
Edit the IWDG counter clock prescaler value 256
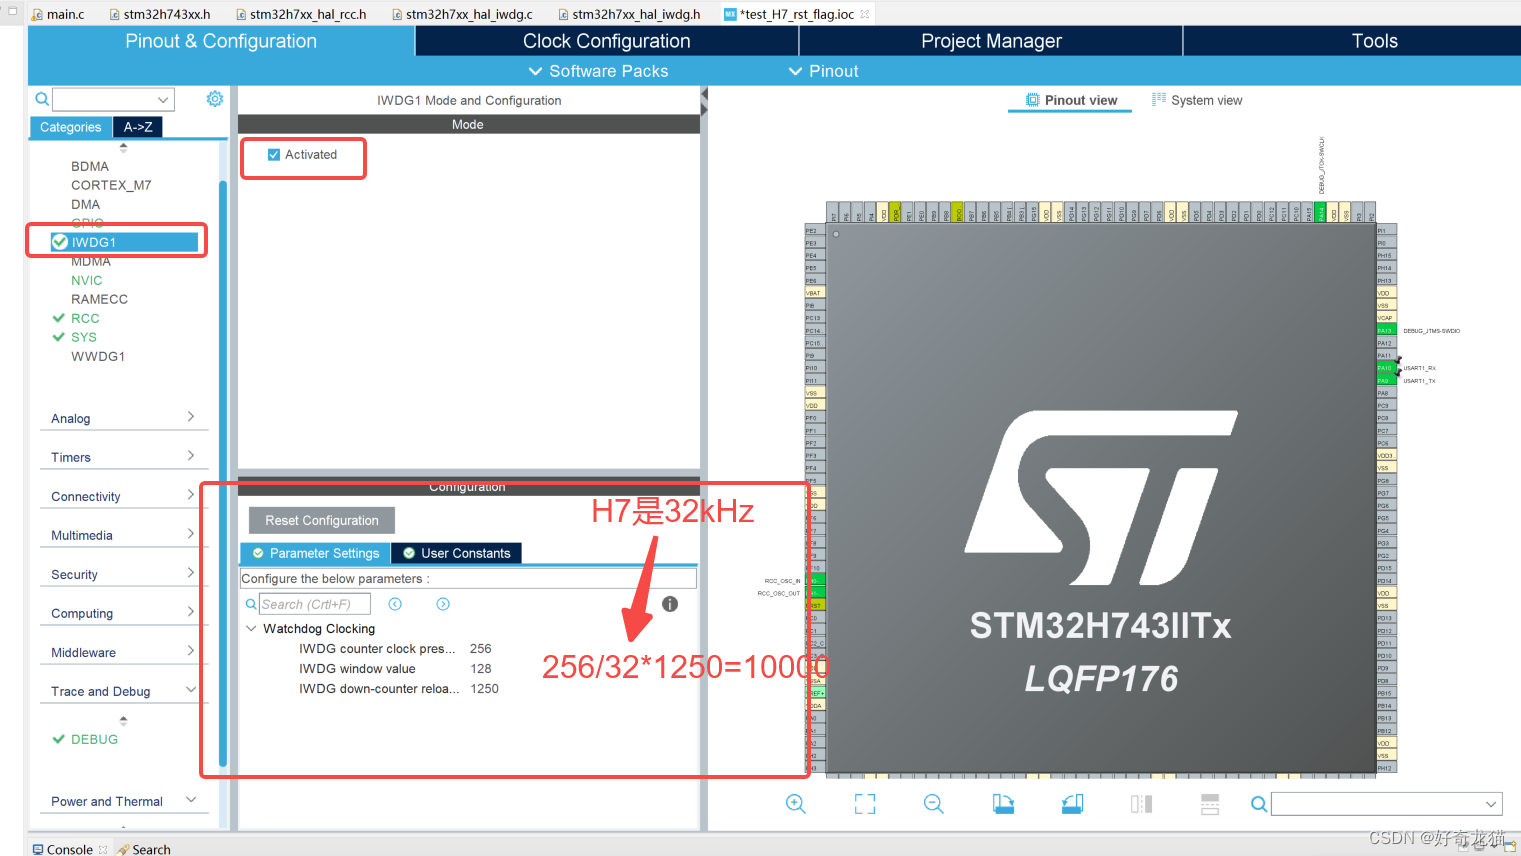tap(481, 649)
